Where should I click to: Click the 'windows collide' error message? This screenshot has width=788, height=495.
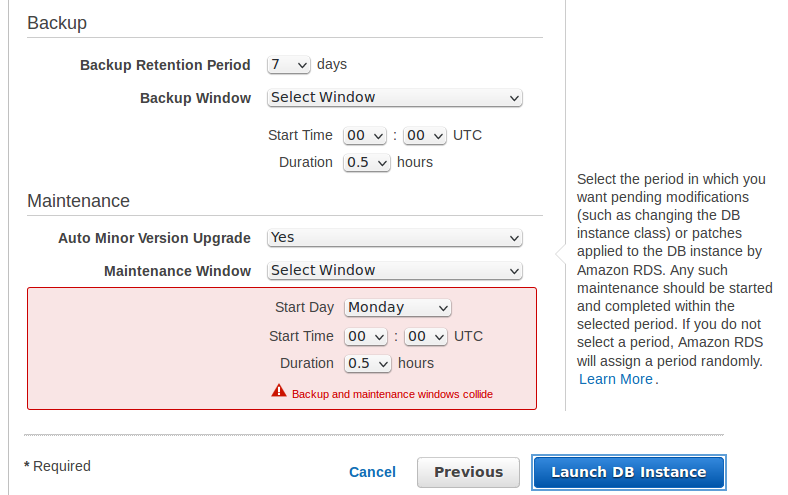click(392, 394)
